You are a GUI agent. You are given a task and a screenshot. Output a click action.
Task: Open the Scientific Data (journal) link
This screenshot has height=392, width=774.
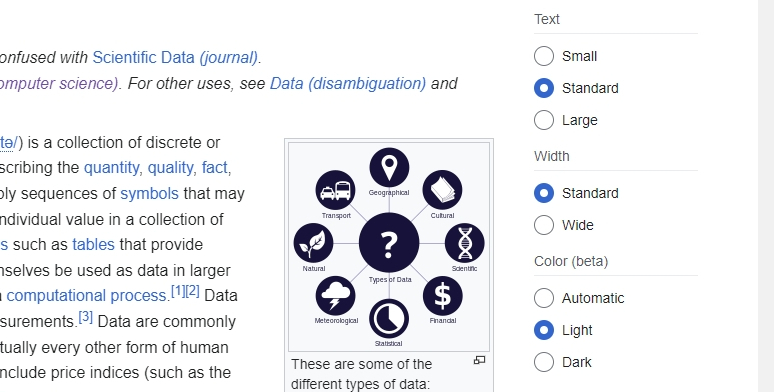click(x=175, y=57)
